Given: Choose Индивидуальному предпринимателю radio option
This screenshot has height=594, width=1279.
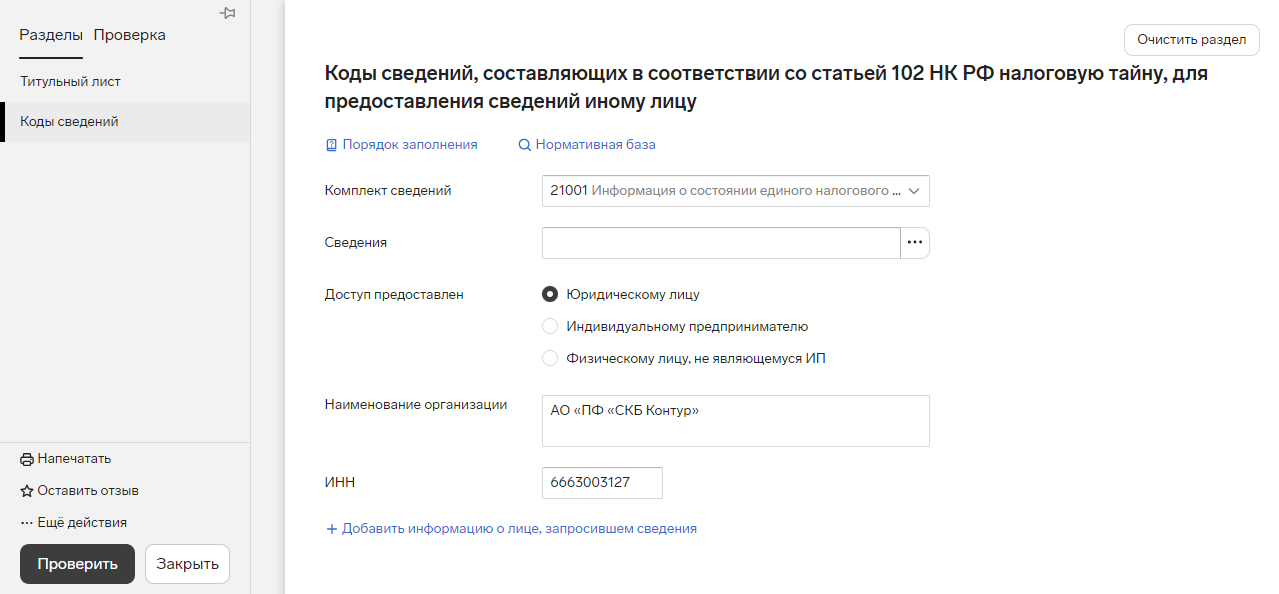Looking at the screenshot, I should click(549, 326).
